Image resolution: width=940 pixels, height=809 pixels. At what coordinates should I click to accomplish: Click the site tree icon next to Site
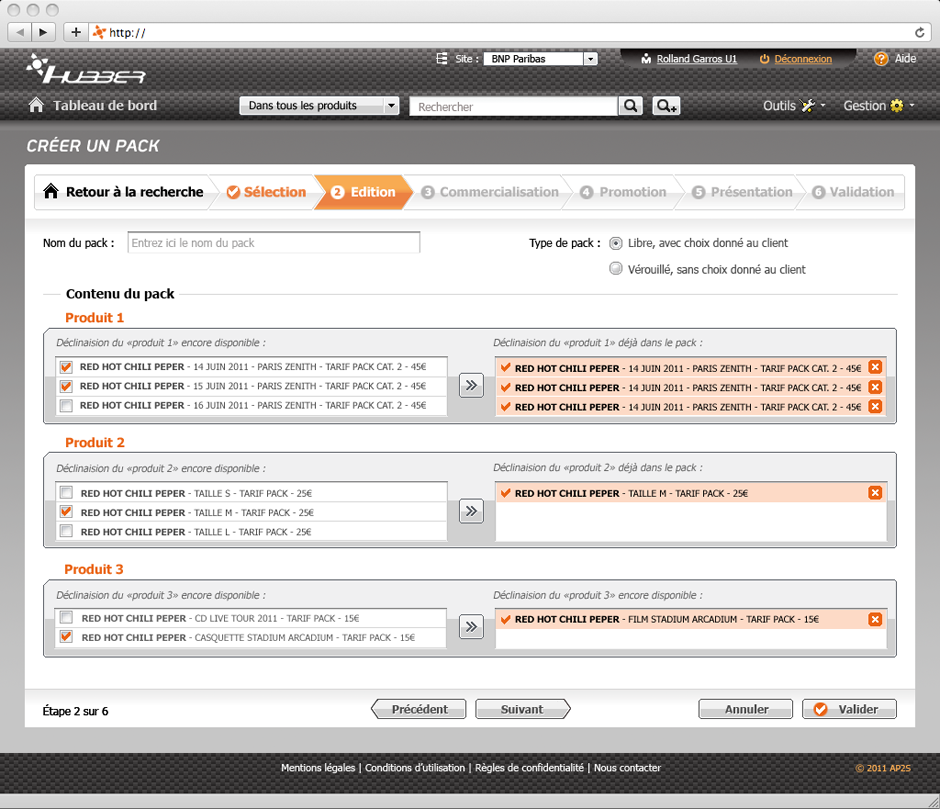[442, 59]
